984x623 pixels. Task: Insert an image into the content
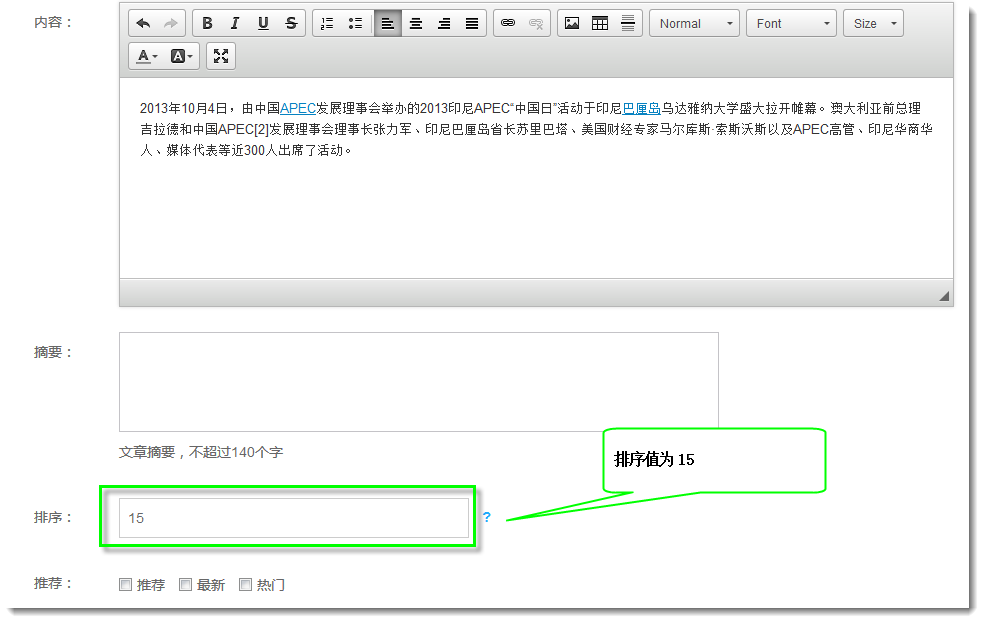572,24
